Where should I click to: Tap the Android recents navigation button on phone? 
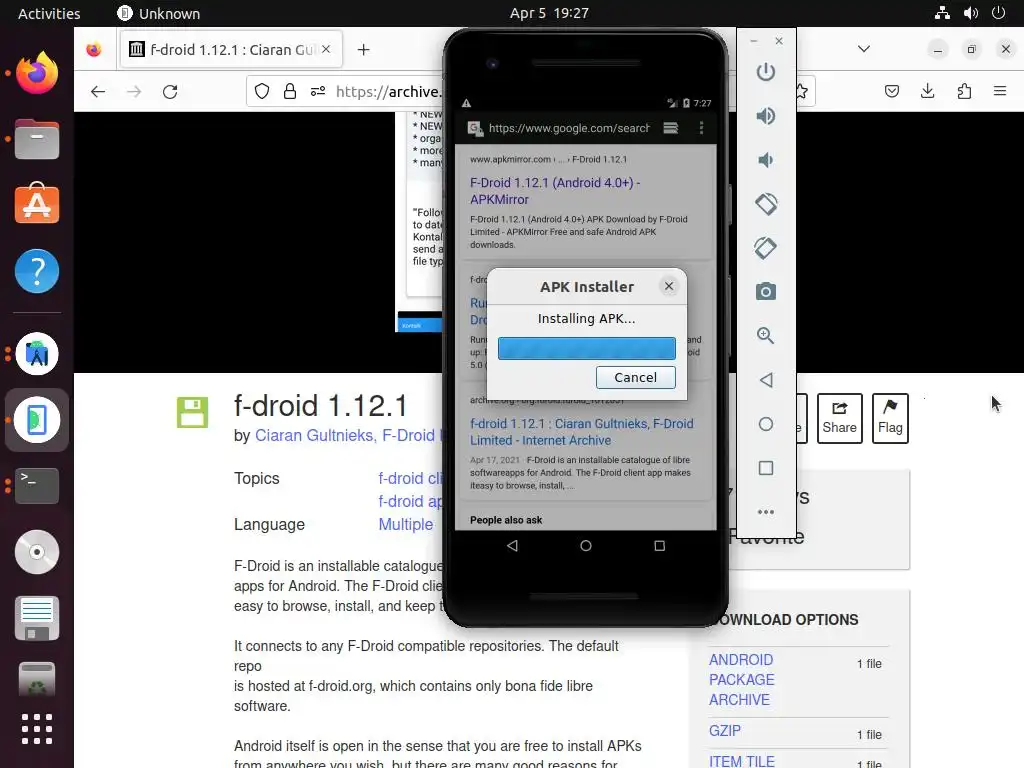point(660,545)
